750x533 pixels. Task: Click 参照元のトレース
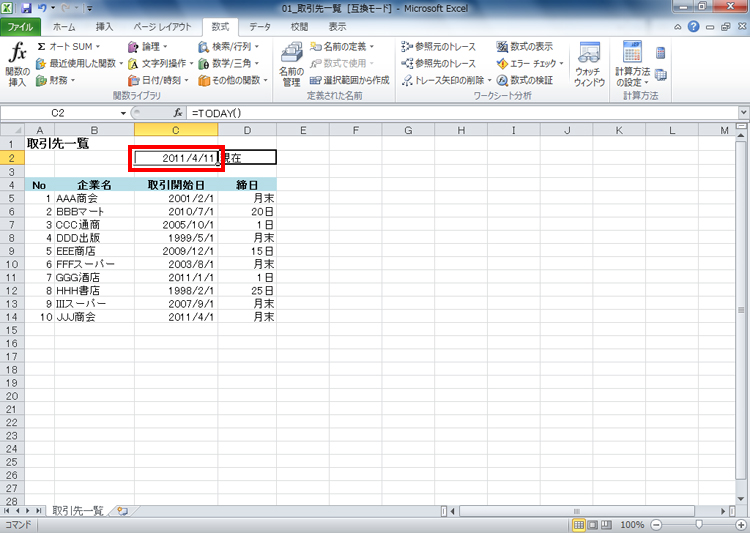pyautogui.click(x=439, y=46)
